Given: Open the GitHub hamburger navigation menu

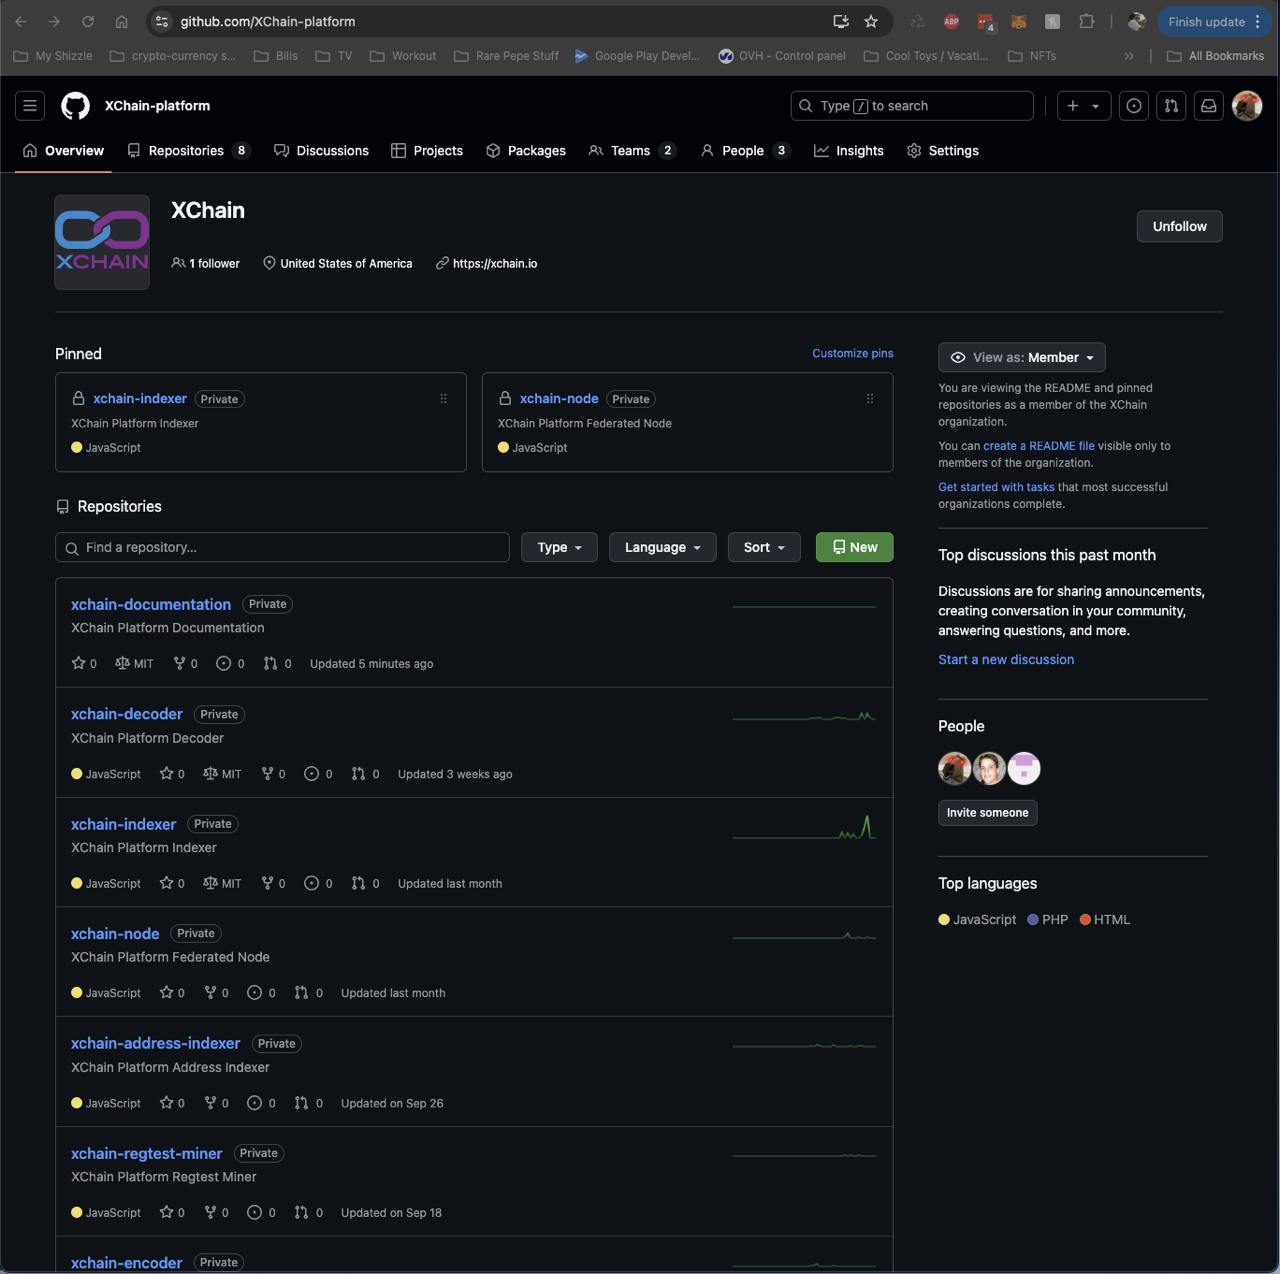Looking at the screenshot, I should 30,105.
